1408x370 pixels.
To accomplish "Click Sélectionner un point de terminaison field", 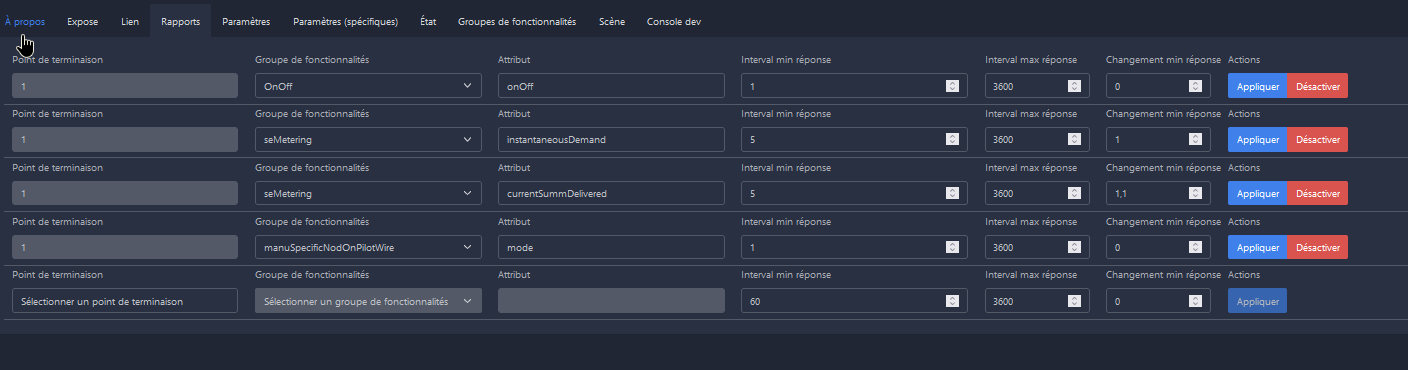I will [125, 301].
